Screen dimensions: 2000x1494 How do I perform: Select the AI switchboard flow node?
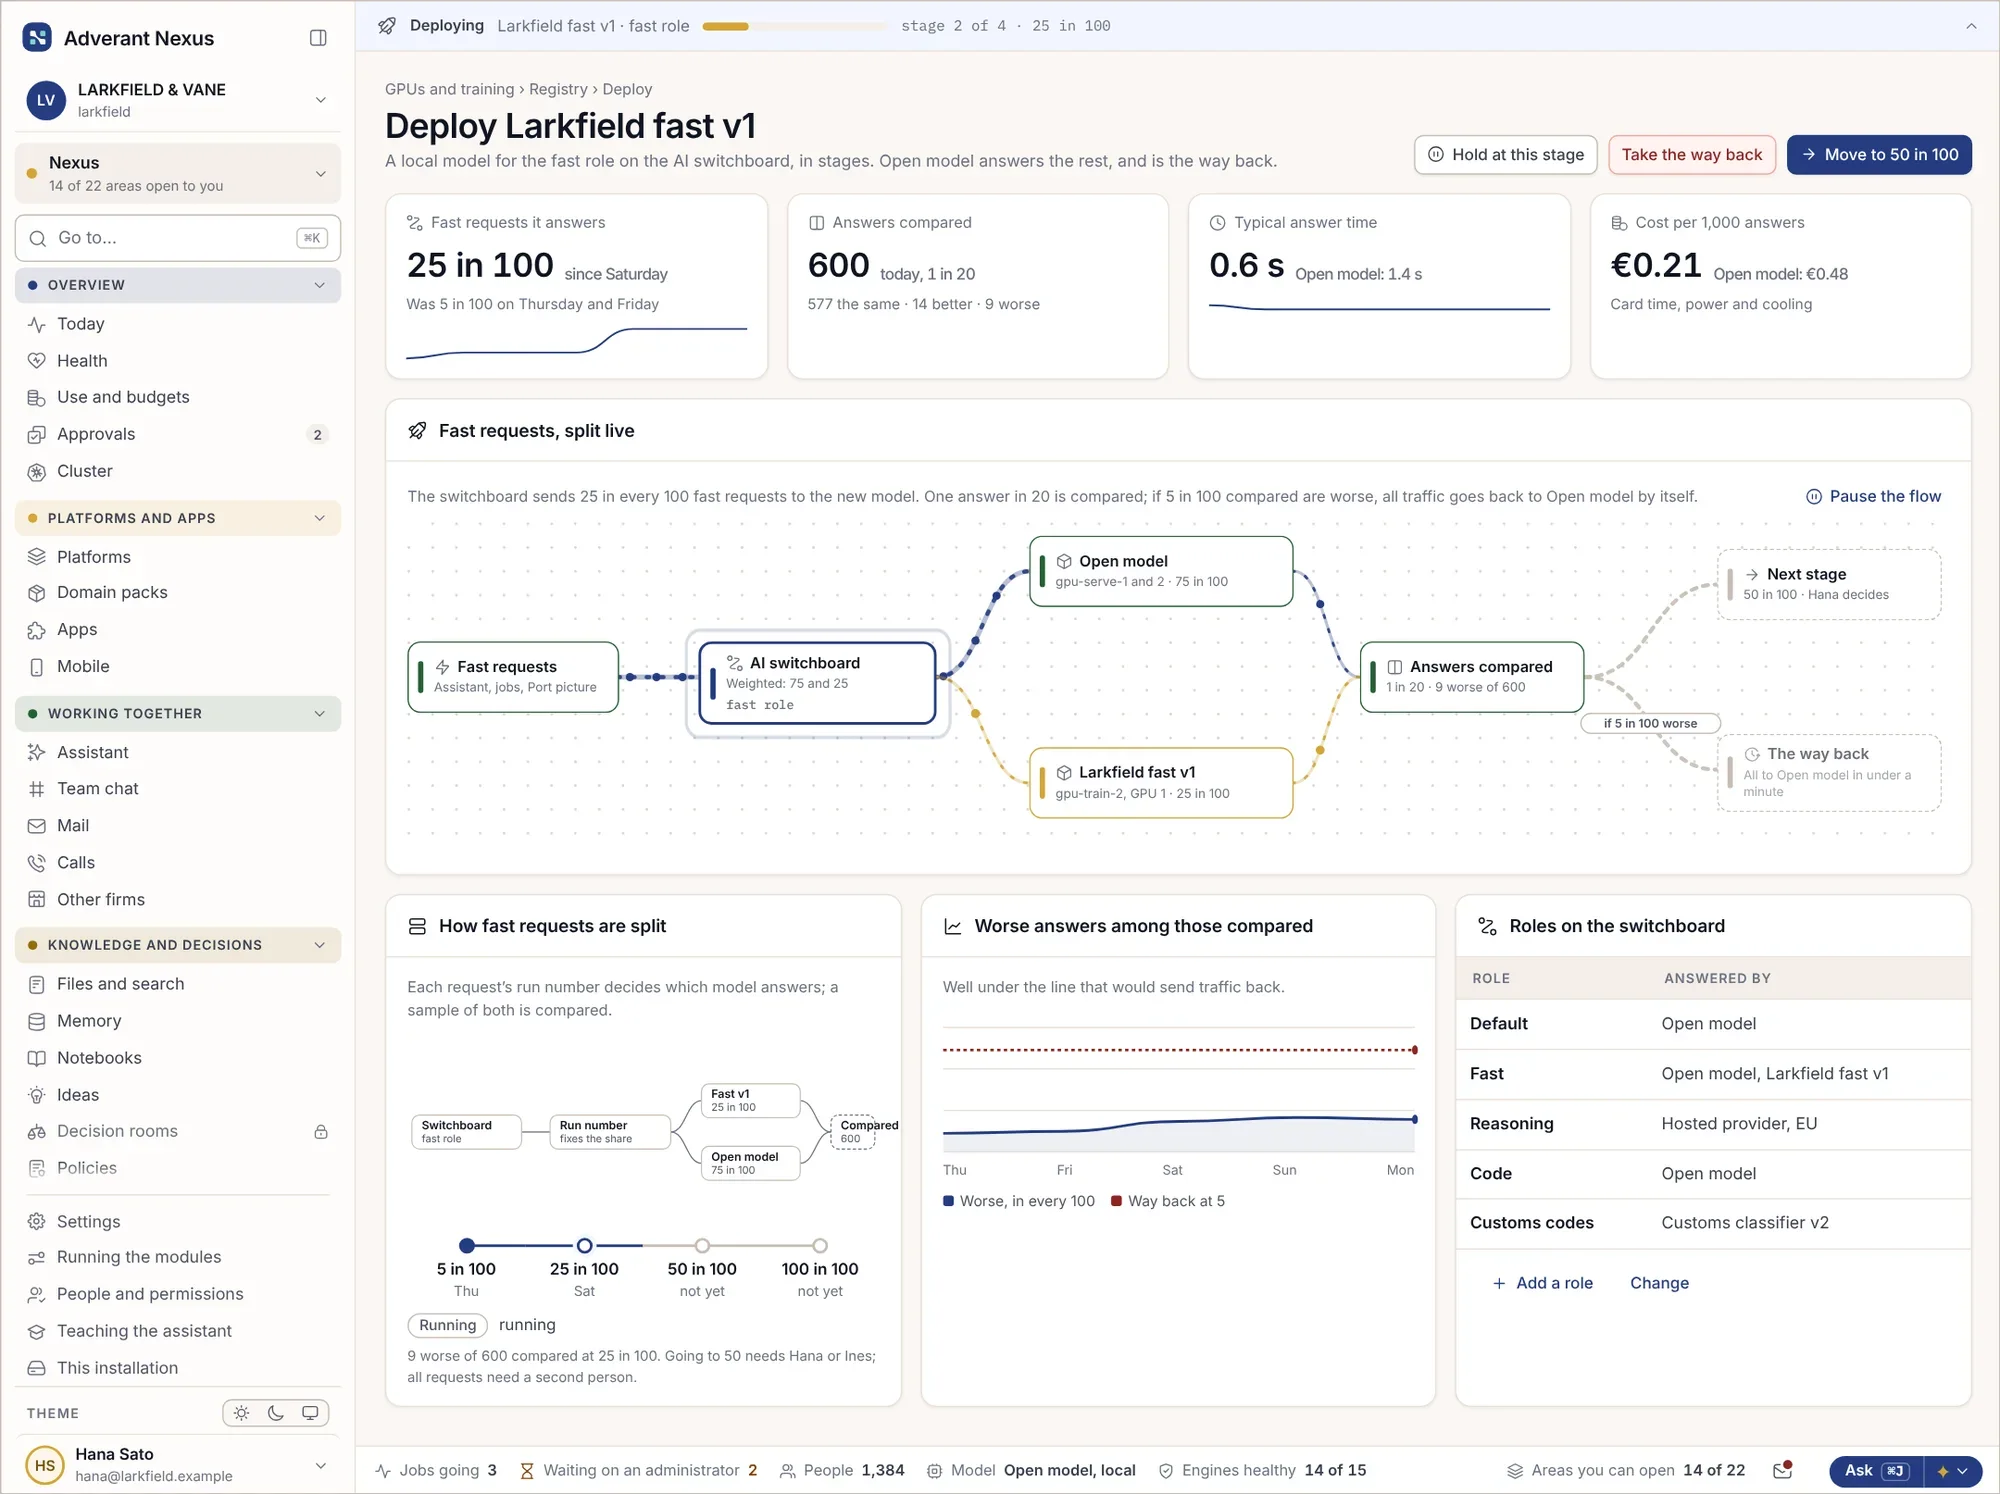tap(817, 684)
